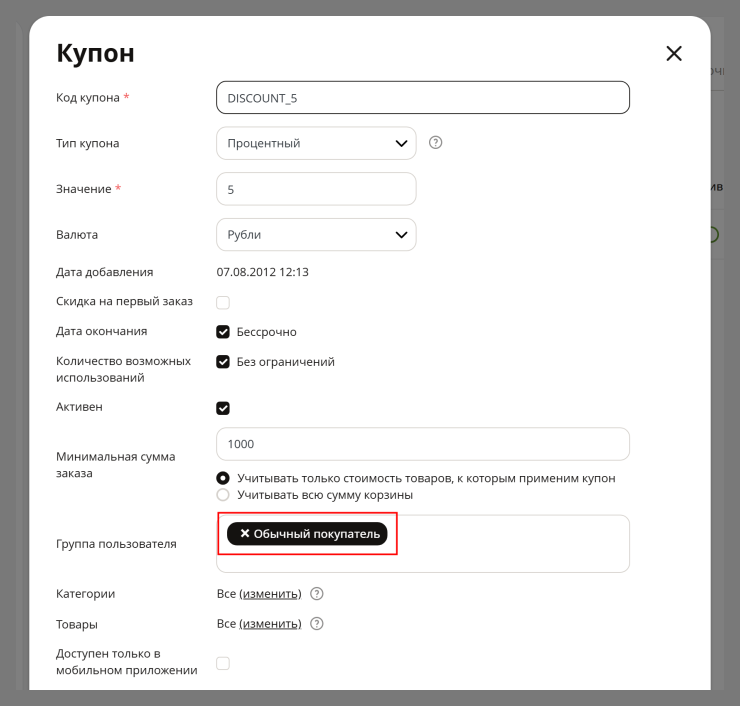Uncheck the Без ограничений checkbox
The width and height of the screenshot is (740, 706).
point(223,362)
